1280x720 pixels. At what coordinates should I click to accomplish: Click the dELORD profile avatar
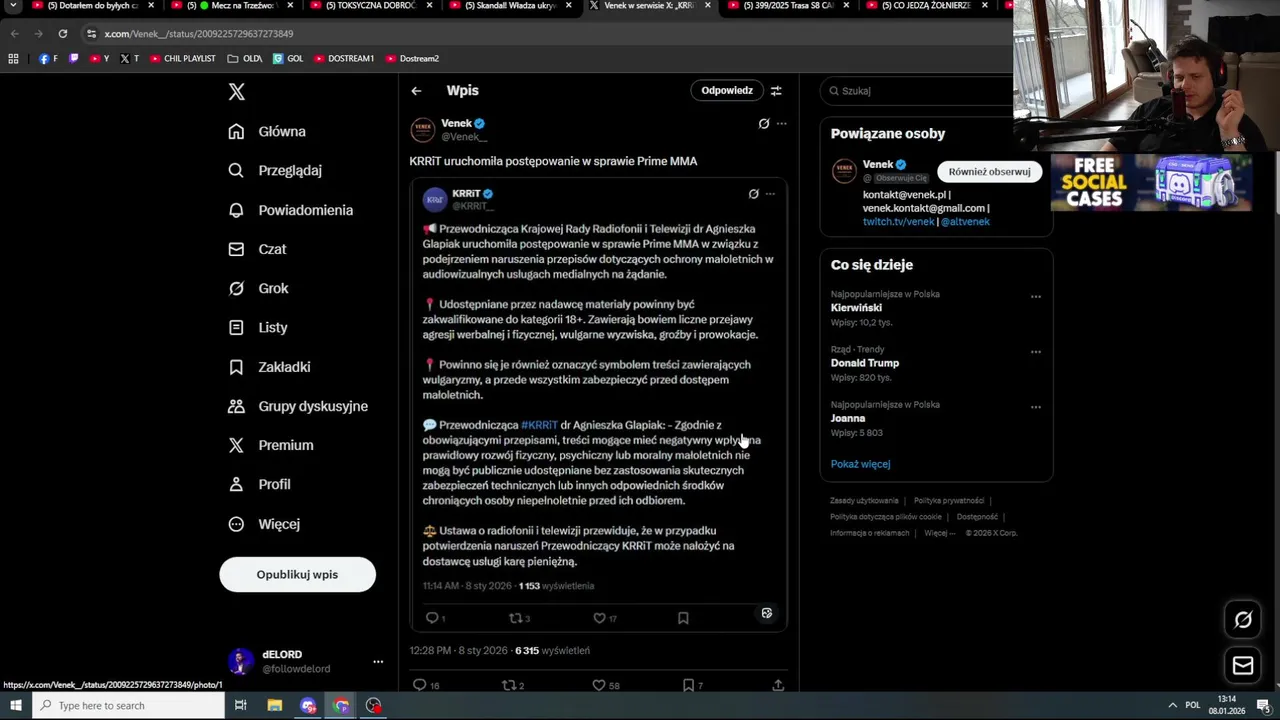coord(240,662)
